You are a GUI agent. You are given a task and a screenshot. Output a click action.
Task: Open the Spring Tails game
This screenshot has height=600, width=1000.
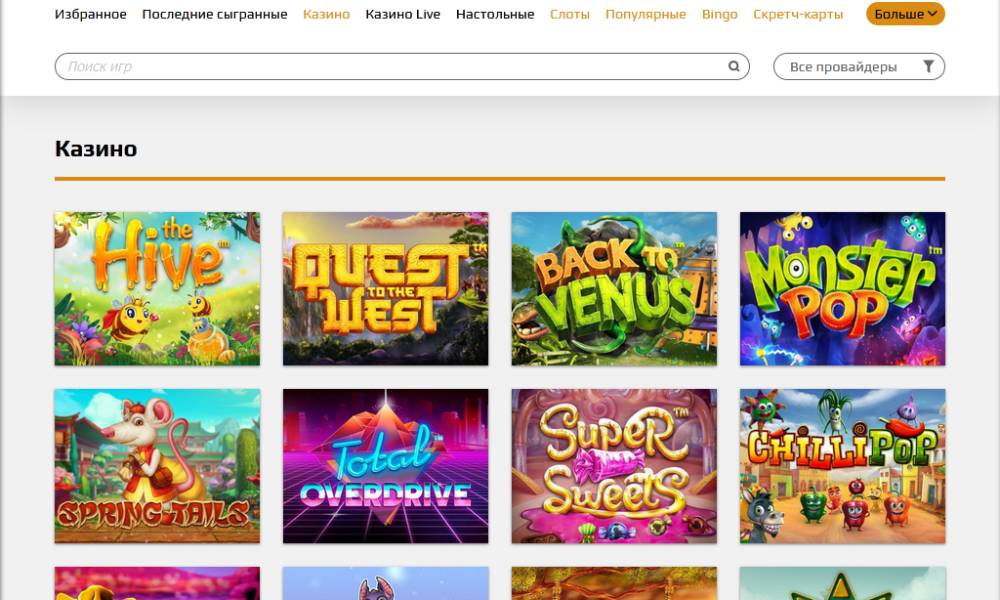[x=158, y=466]
